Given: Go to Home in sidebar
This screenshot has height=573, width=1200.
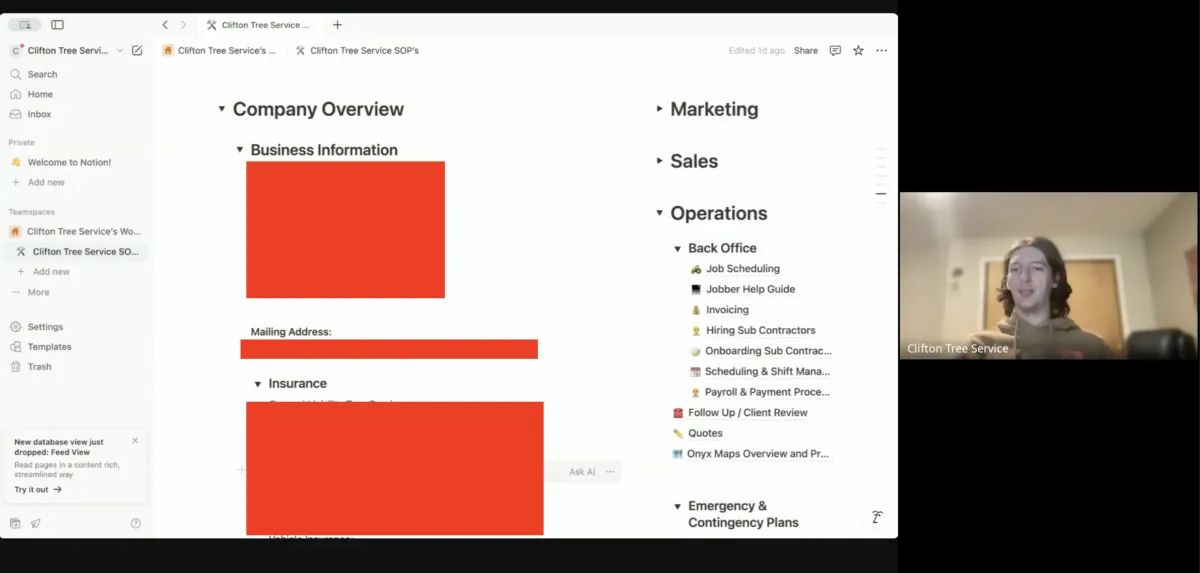Looking at the screenshot, I should click(x=40, y=94).
